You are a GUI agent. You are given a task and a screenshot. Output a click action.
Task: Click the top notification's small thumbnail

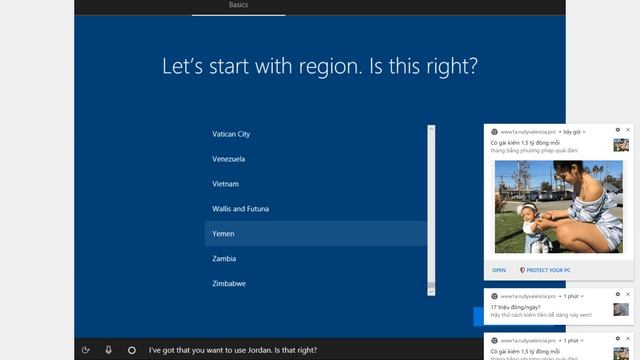pyautogui.click(x=621, y=145)
